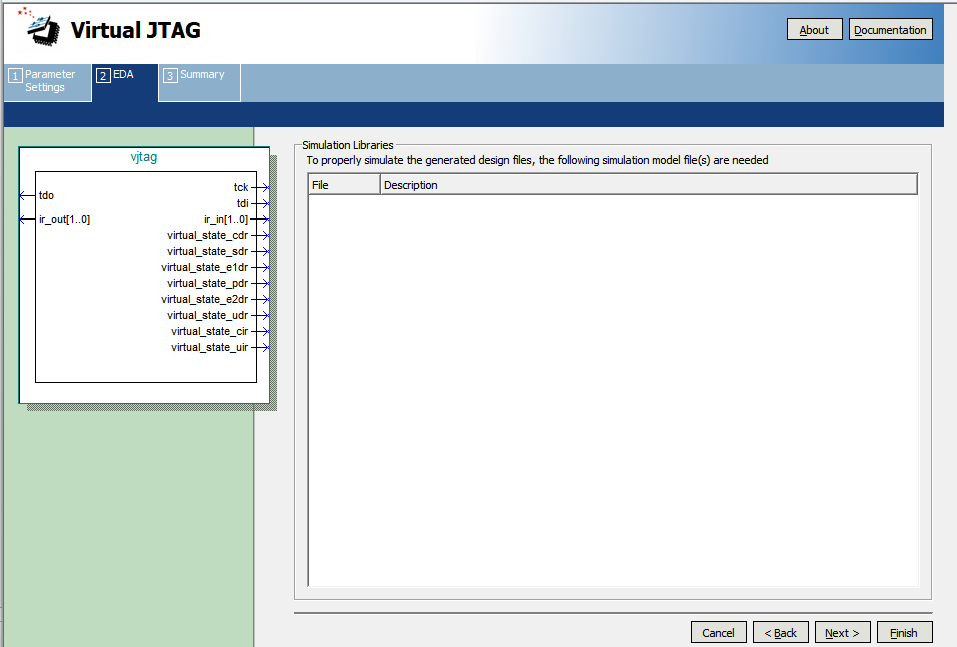
Task: Select the vjtag block title
Action: click(143, 157)
